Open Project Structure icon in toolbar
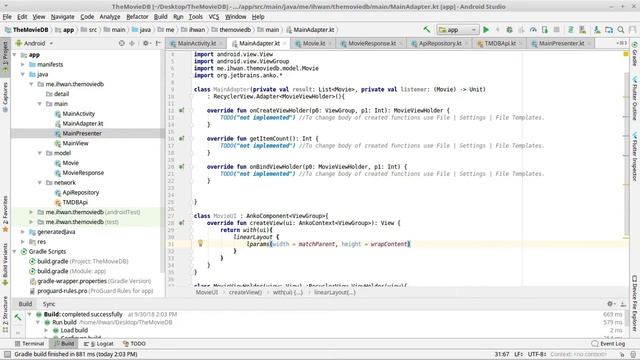 pos(609,29)
